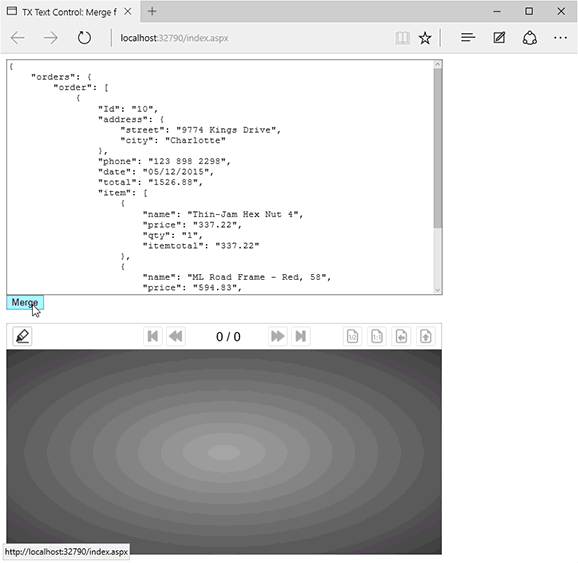Select the 1:1 actual size icon

click(x=377, y=336)
